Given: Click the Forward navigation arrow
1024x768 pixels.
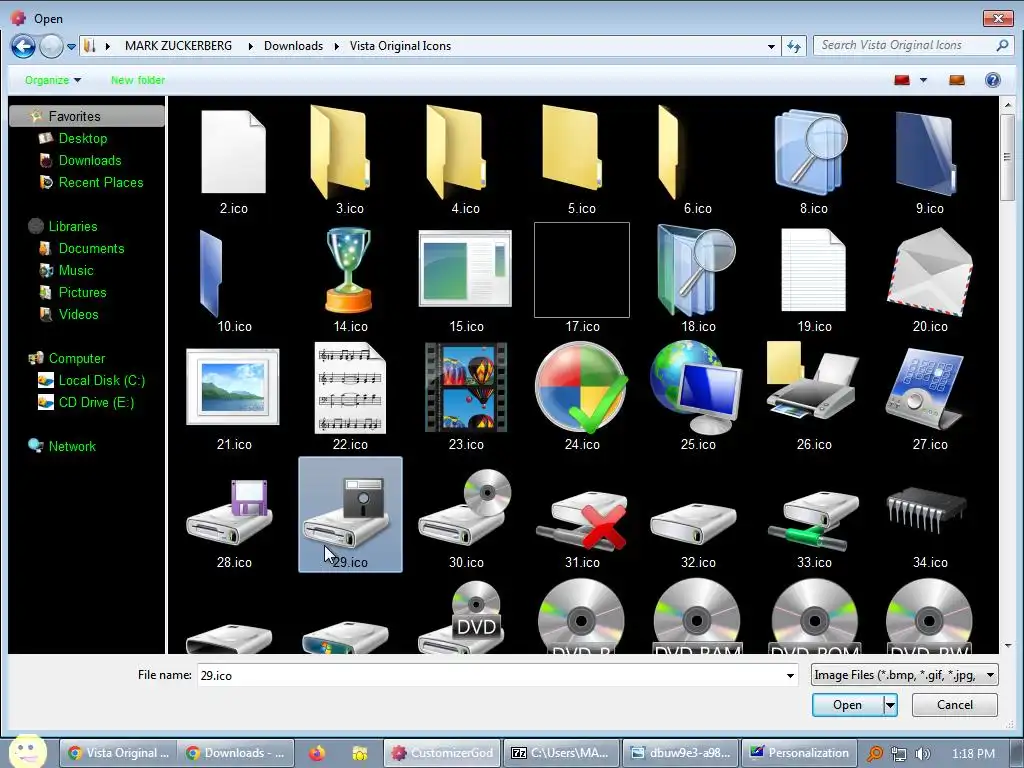Looking at the screenshot, I should pos(51,46).
